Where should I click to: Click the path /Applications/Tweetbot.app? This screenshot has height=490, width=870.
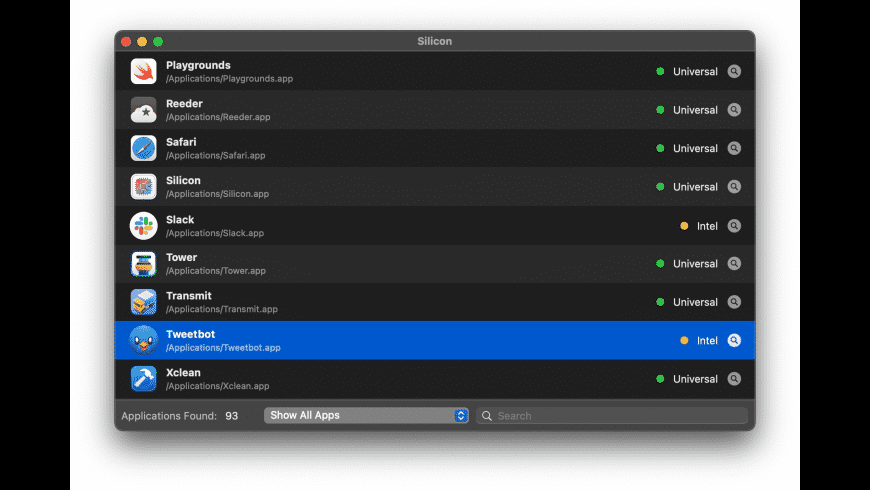223,347
